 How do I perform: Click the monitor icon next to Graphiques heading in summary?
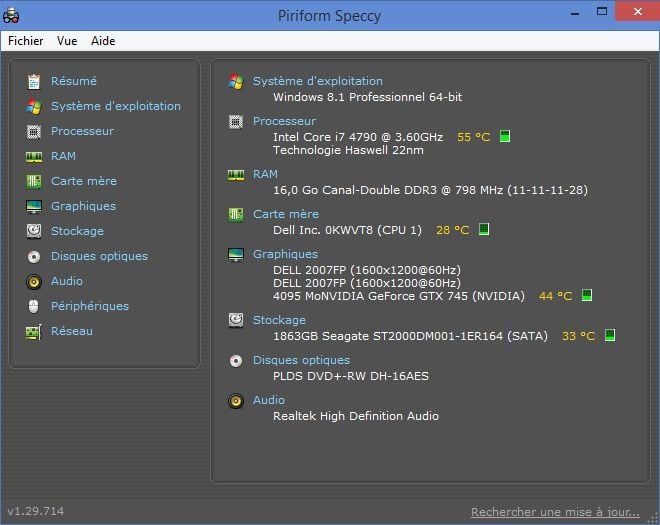[x=236, y=255]
